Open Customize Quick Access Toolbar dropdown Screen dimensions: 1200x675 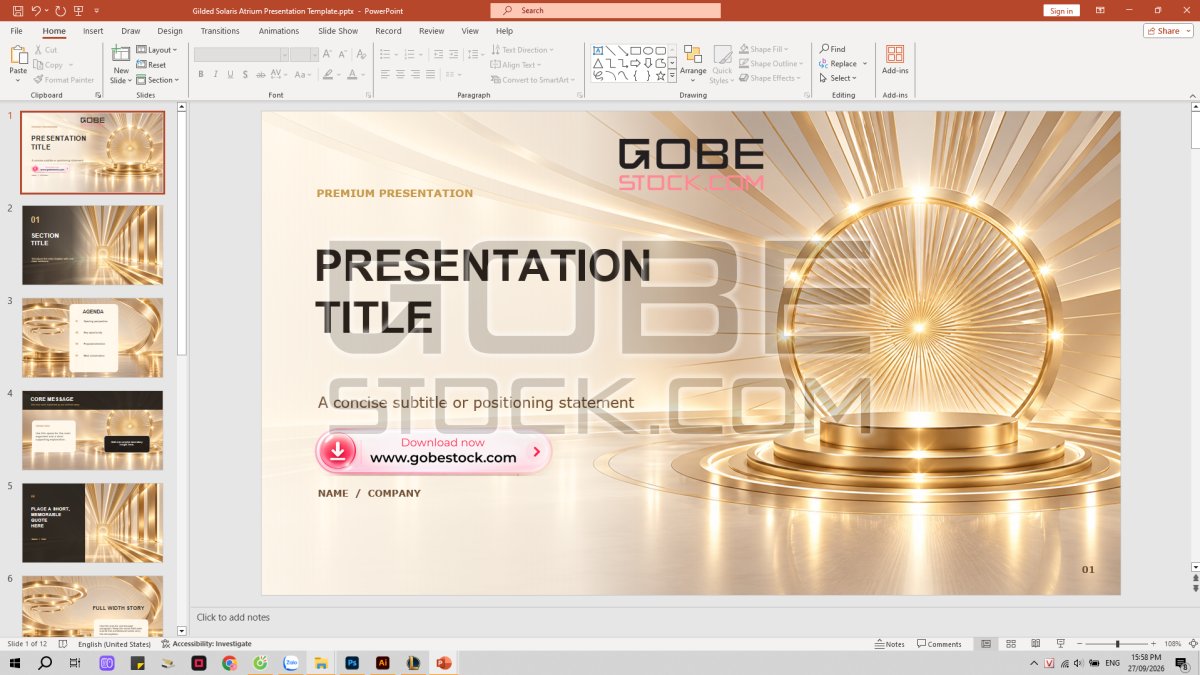tap(97, 10)
